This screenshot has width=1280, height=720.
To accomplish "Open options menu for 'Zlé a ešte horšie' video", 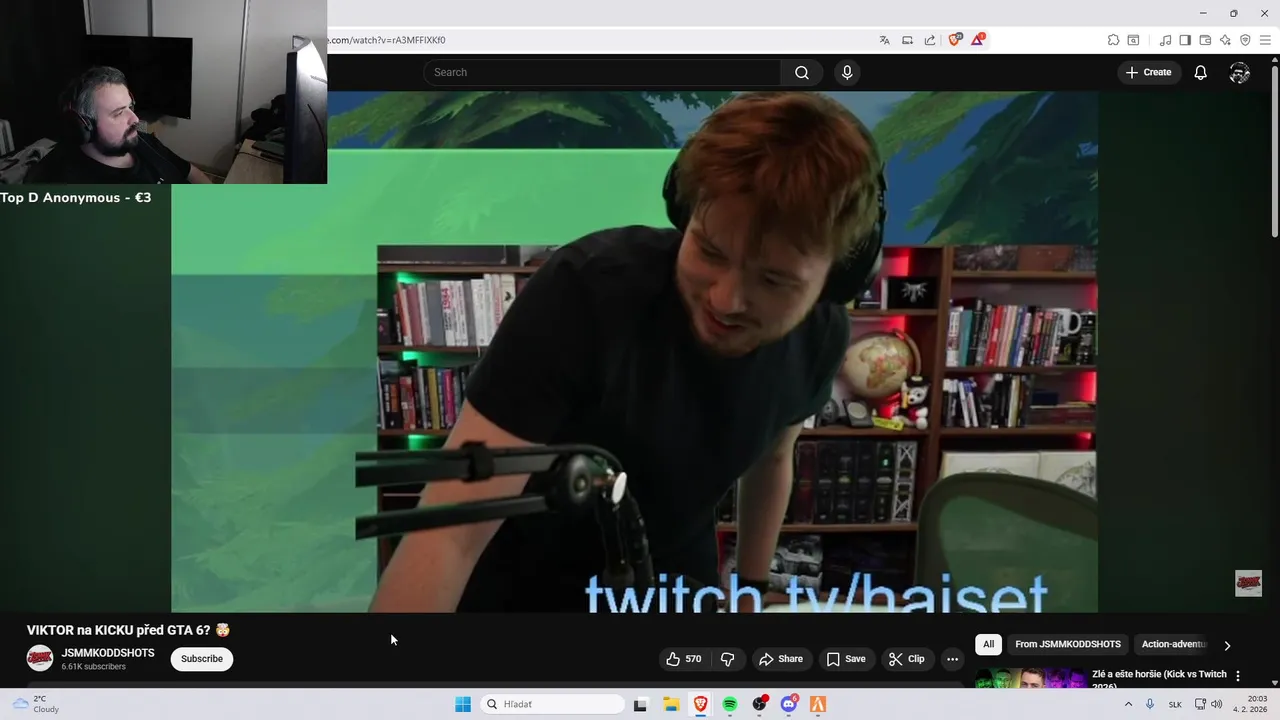I will (1238, 676).
